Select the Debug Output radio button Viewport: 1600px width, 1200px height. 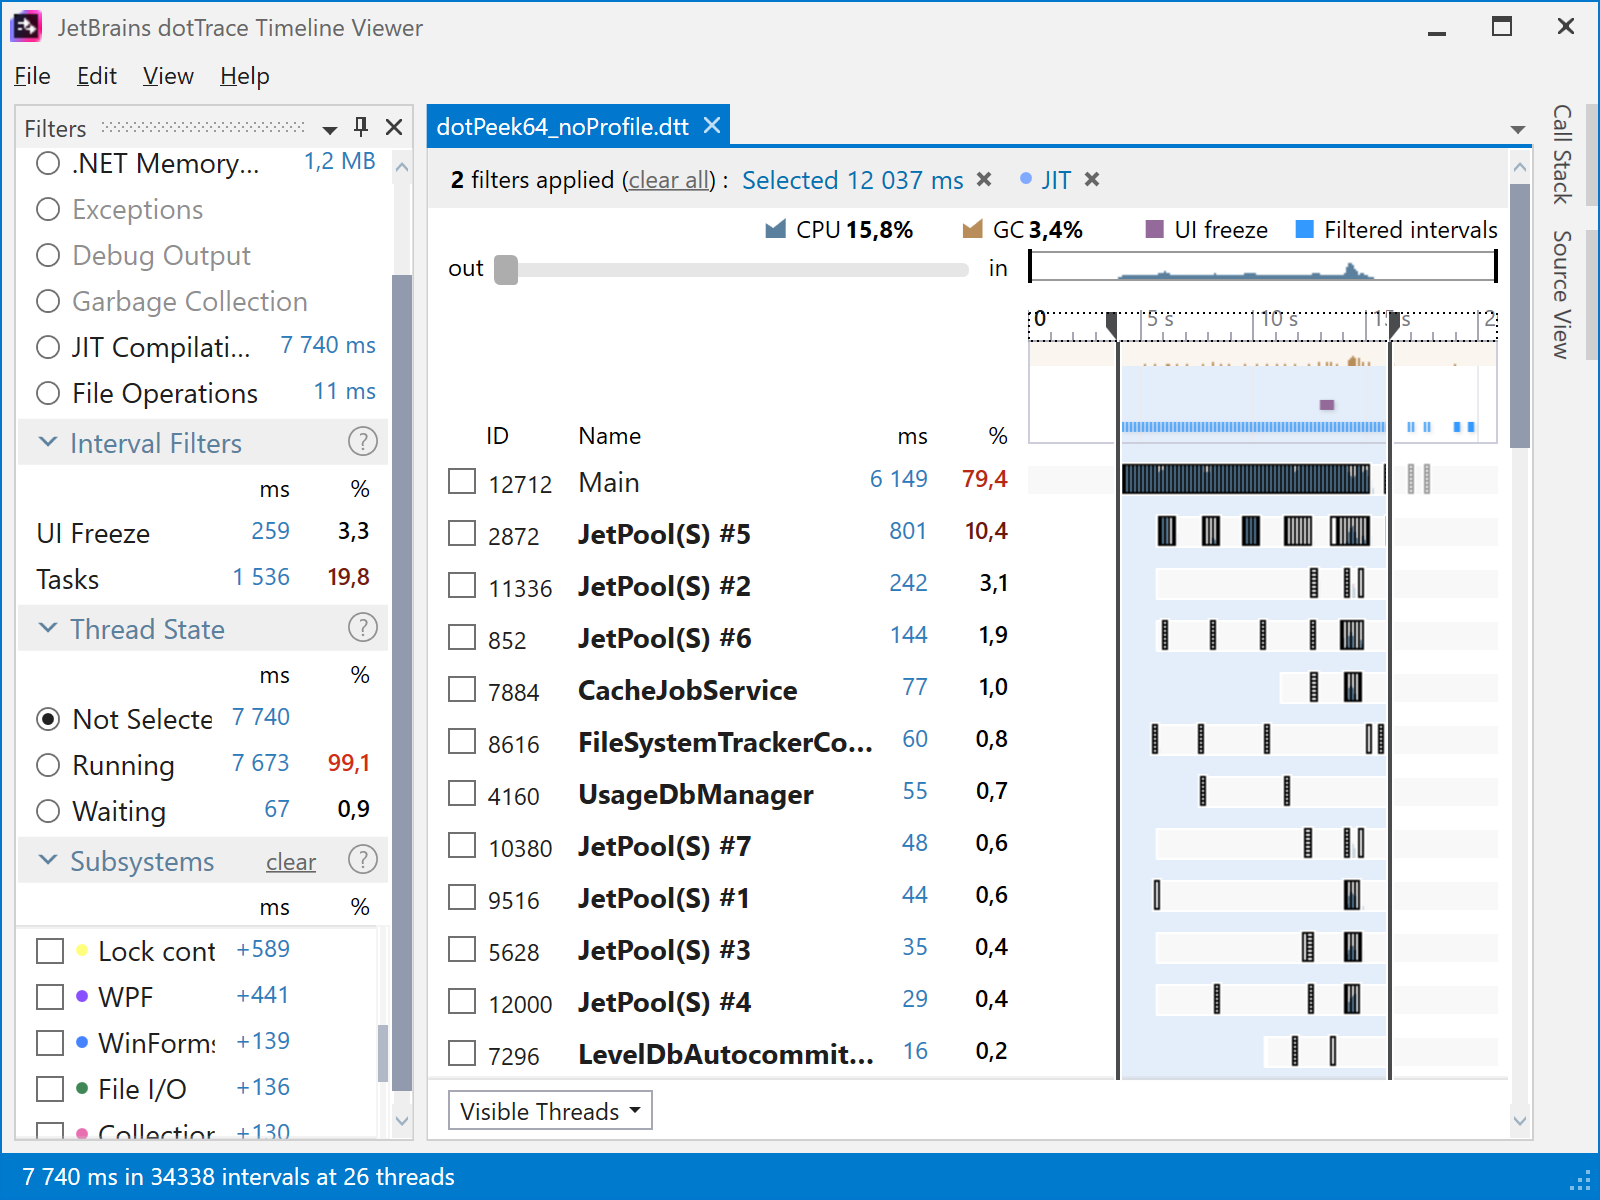coord(48,255)
